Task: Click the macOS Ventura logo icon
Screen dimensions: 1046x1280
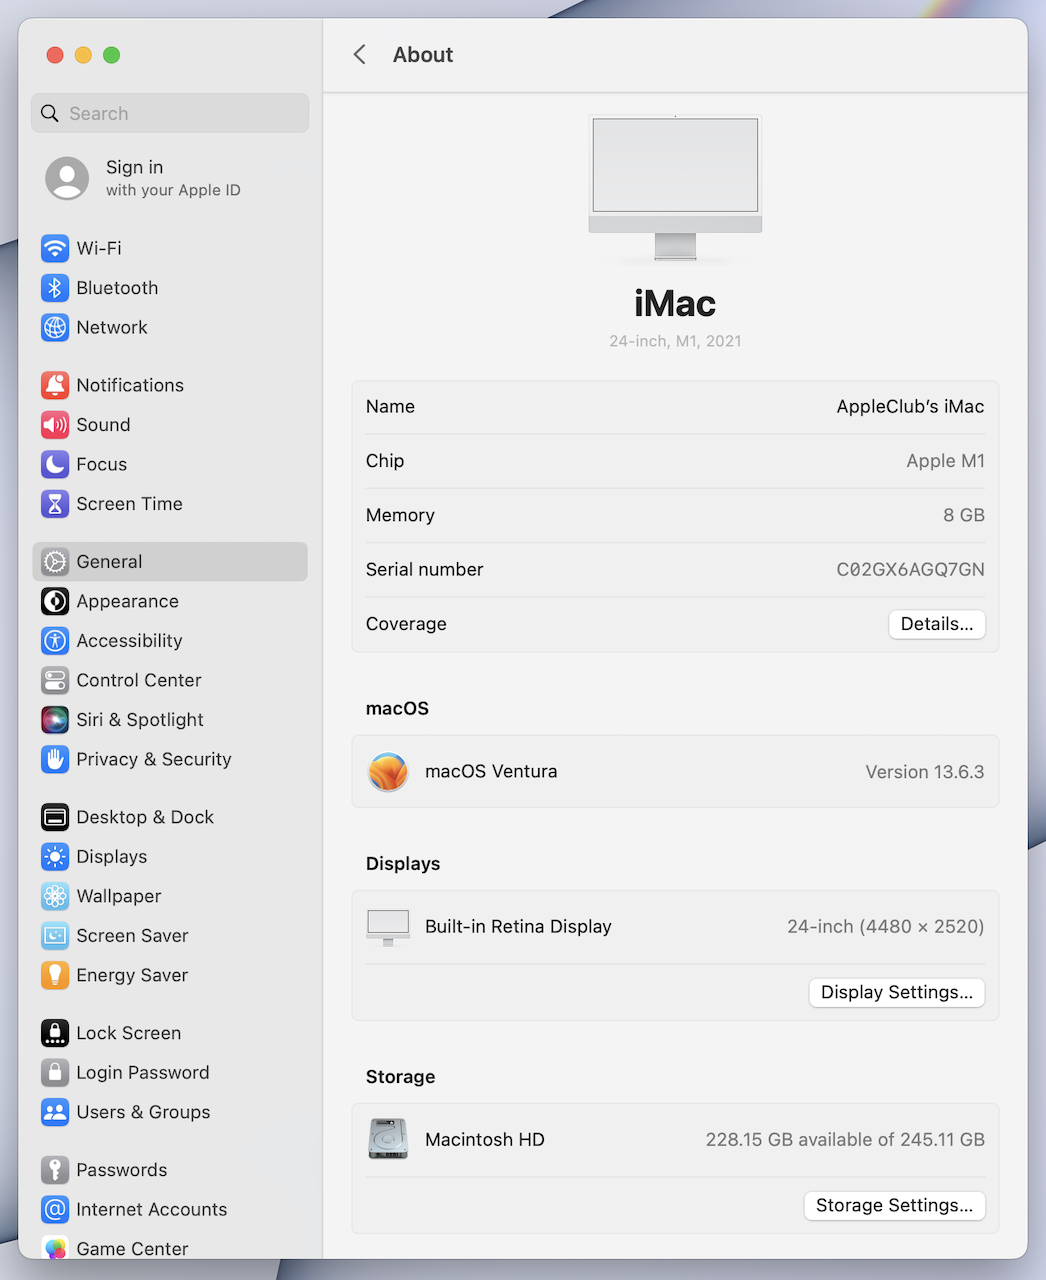Action: (388, 772)
